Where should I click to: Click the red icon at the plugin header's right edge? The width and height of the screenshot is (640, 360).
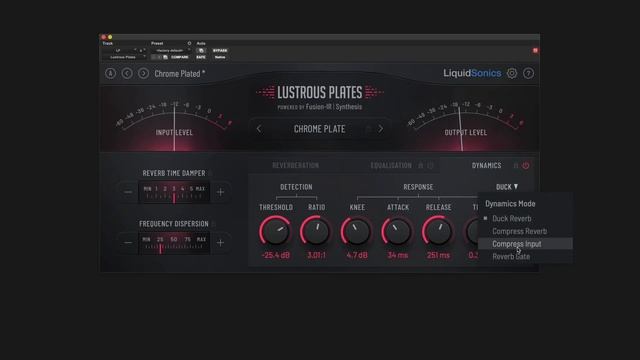pyautogui.click(x=535, y=51)
